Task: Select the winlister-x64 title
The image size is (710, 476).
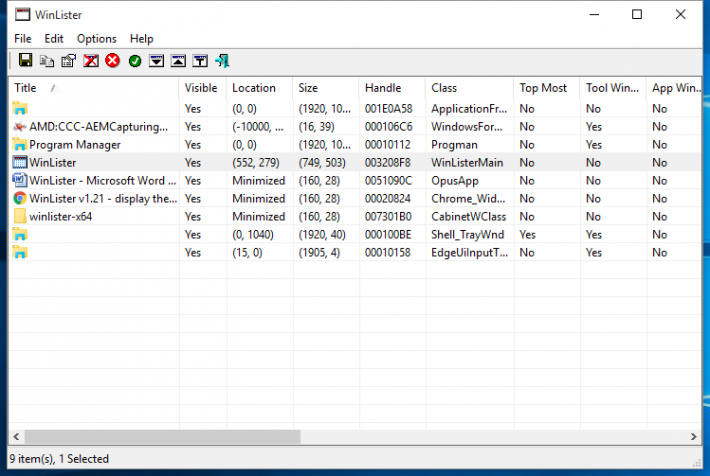Action: click(60, 216)
